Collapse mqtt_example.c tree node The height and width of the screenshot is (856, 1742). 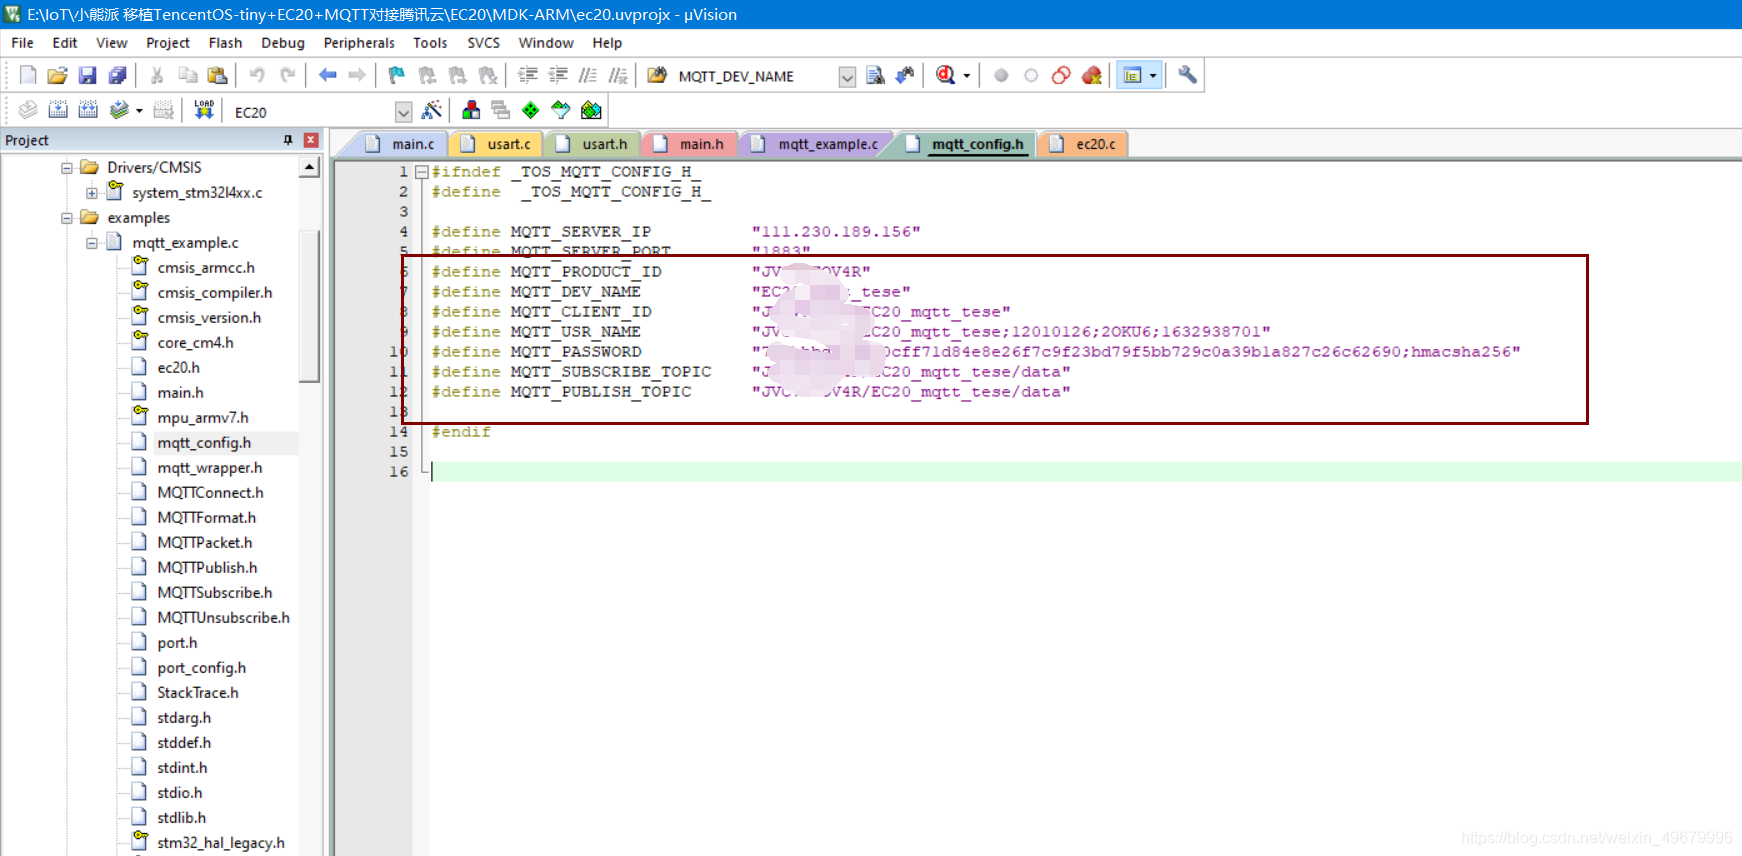click(x=92, y=243)
